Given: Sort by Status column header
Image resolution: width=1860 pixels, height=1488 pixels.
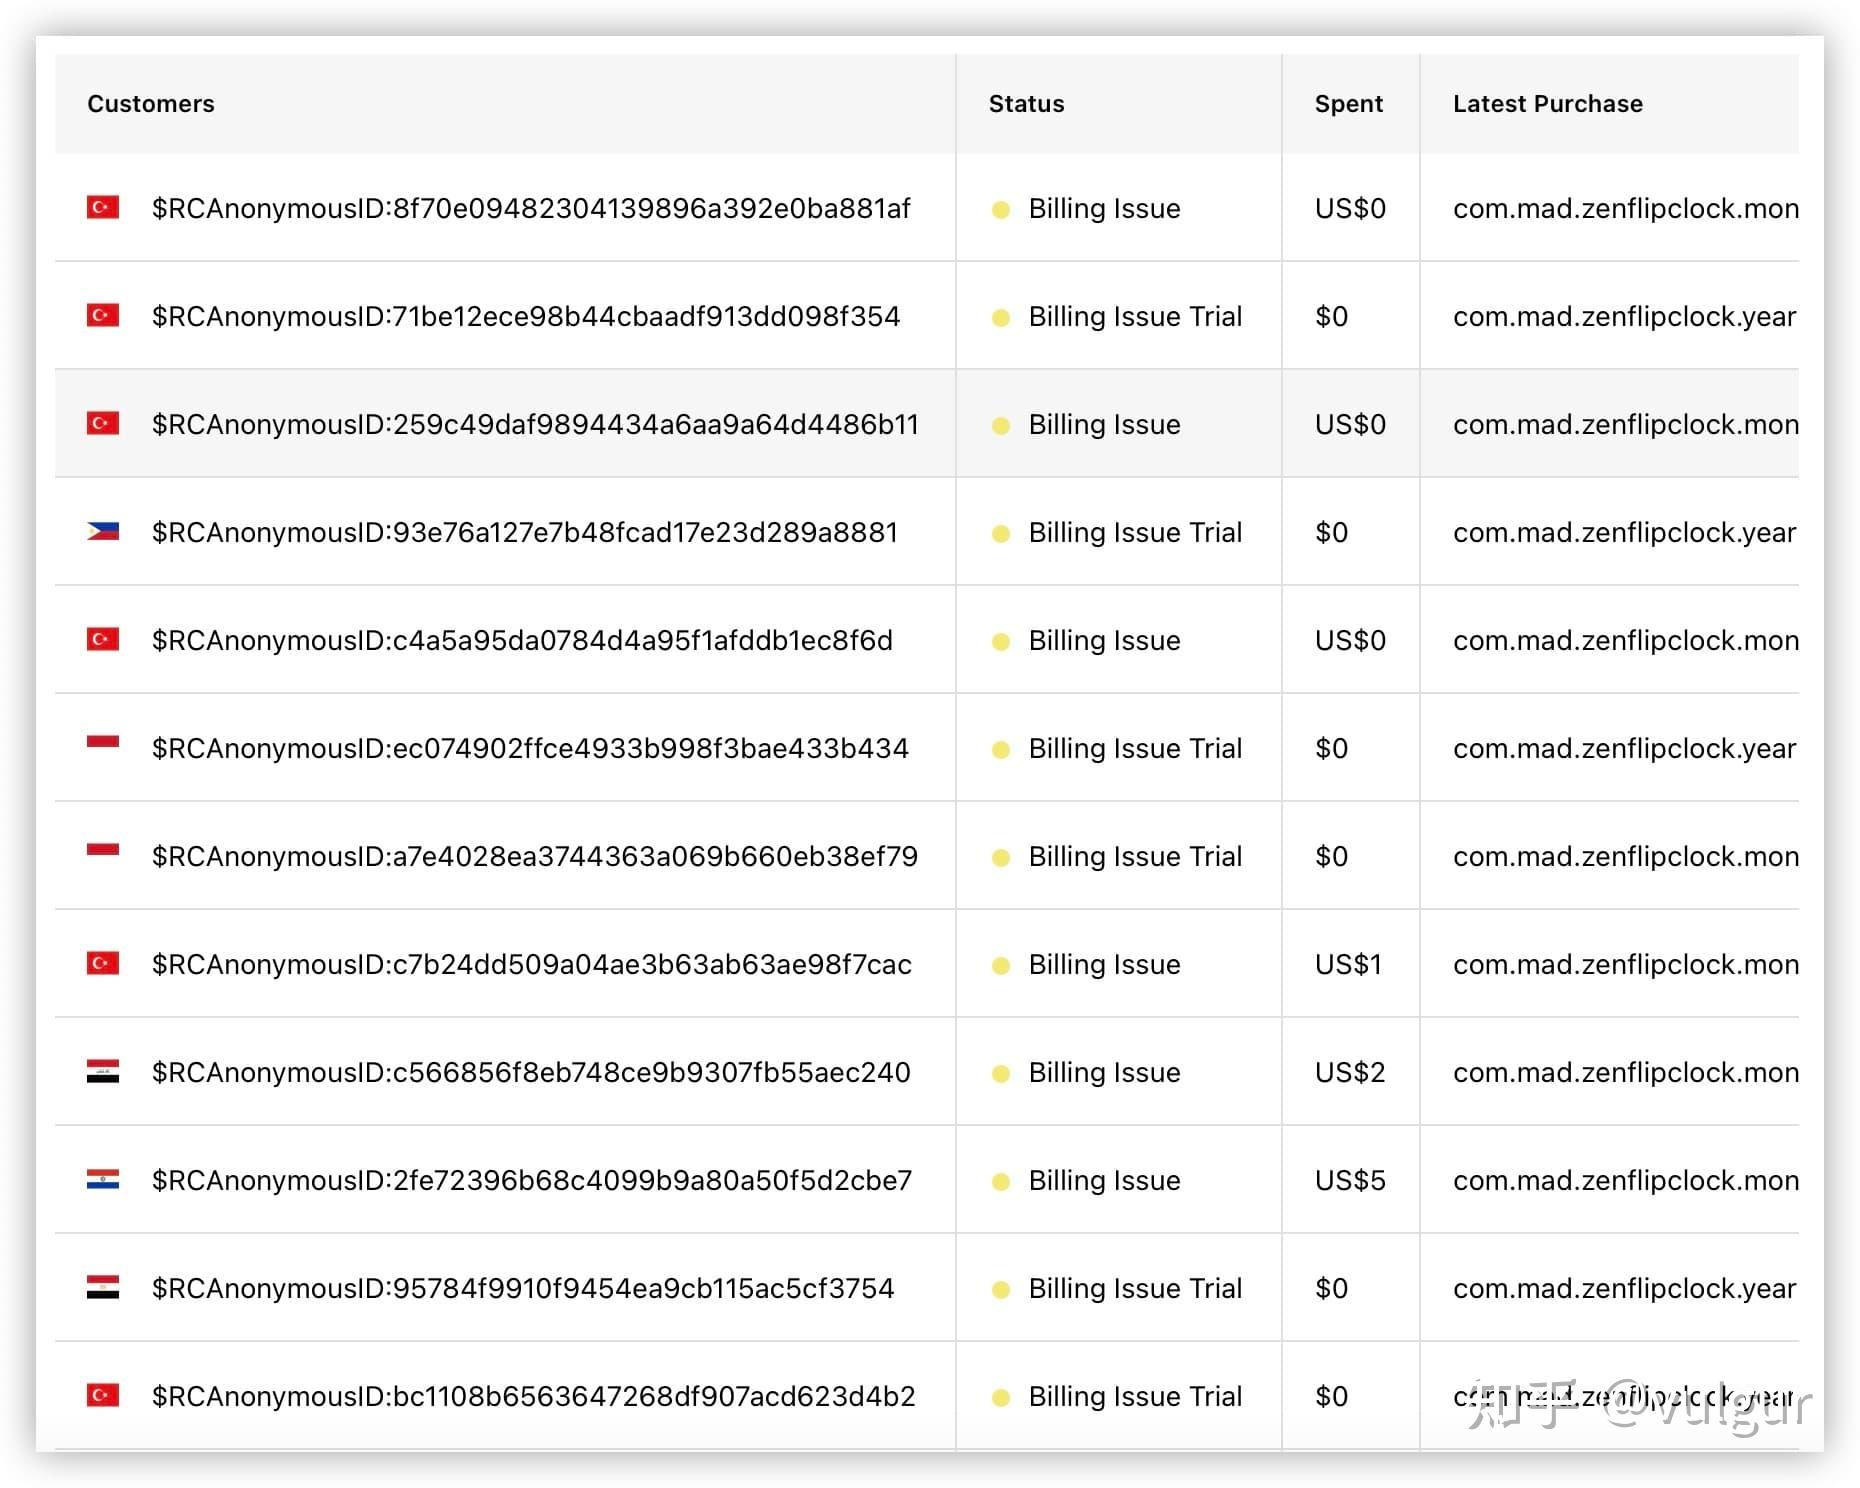Looking at the screenshot, I should pos(1026,103).
